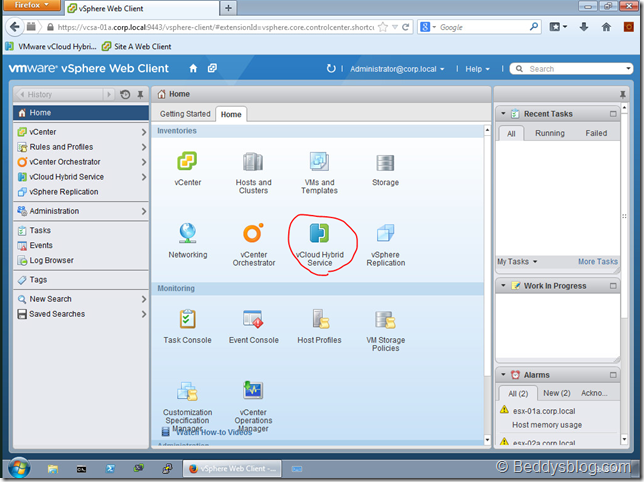Bookmark this page with star icon
Screen dimensions: 644x482
[x=383, y=27]
